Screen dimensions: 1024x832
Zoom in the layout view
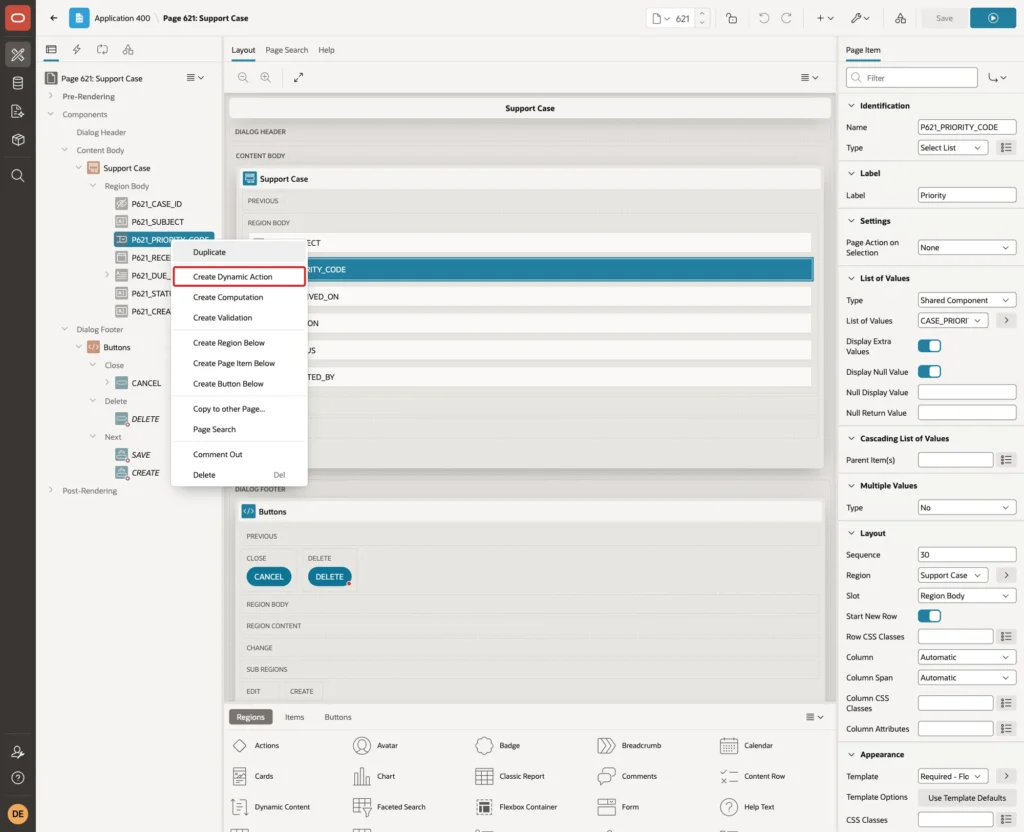coord(266,77)
